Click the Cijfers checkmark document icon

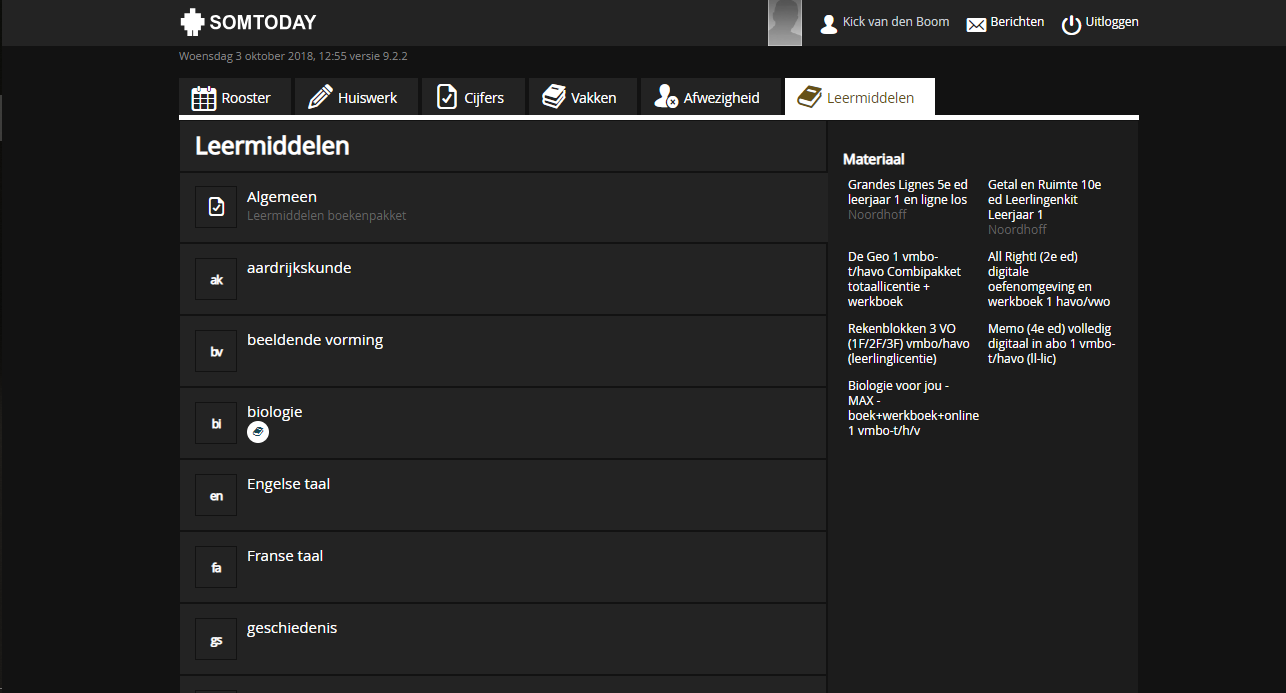(447, 97)
